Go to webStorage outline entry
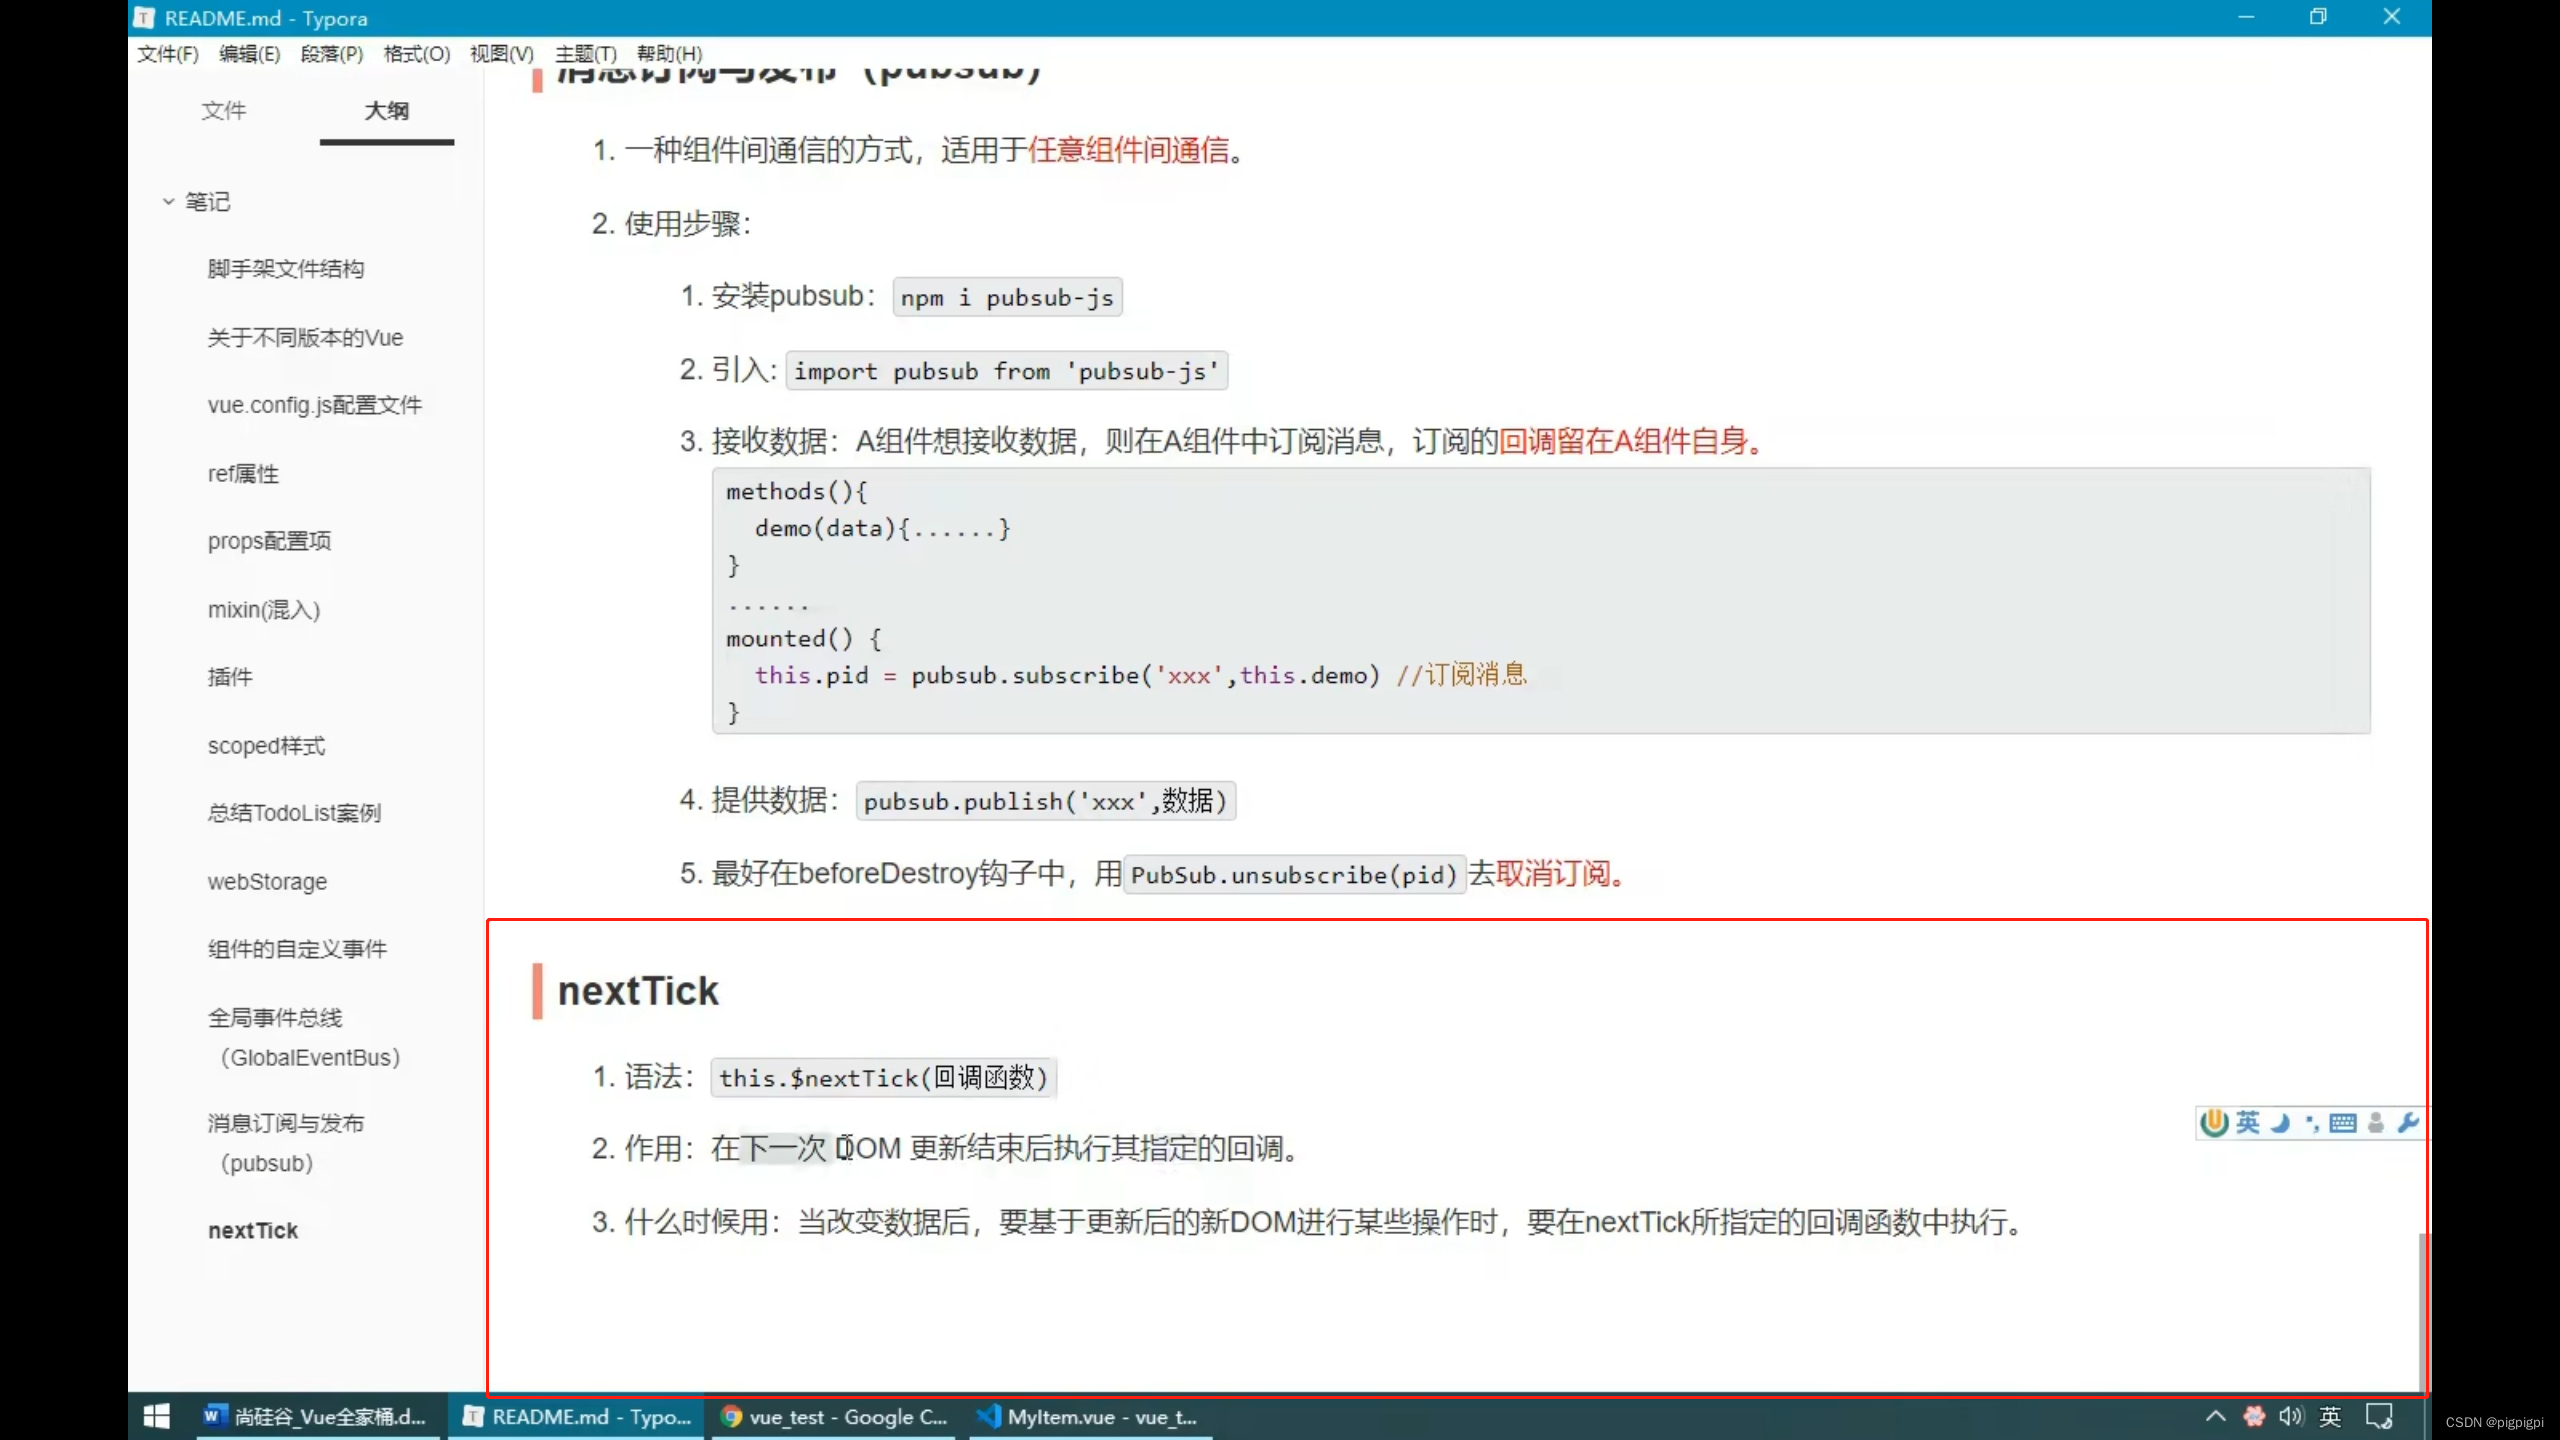 (267, 882)
